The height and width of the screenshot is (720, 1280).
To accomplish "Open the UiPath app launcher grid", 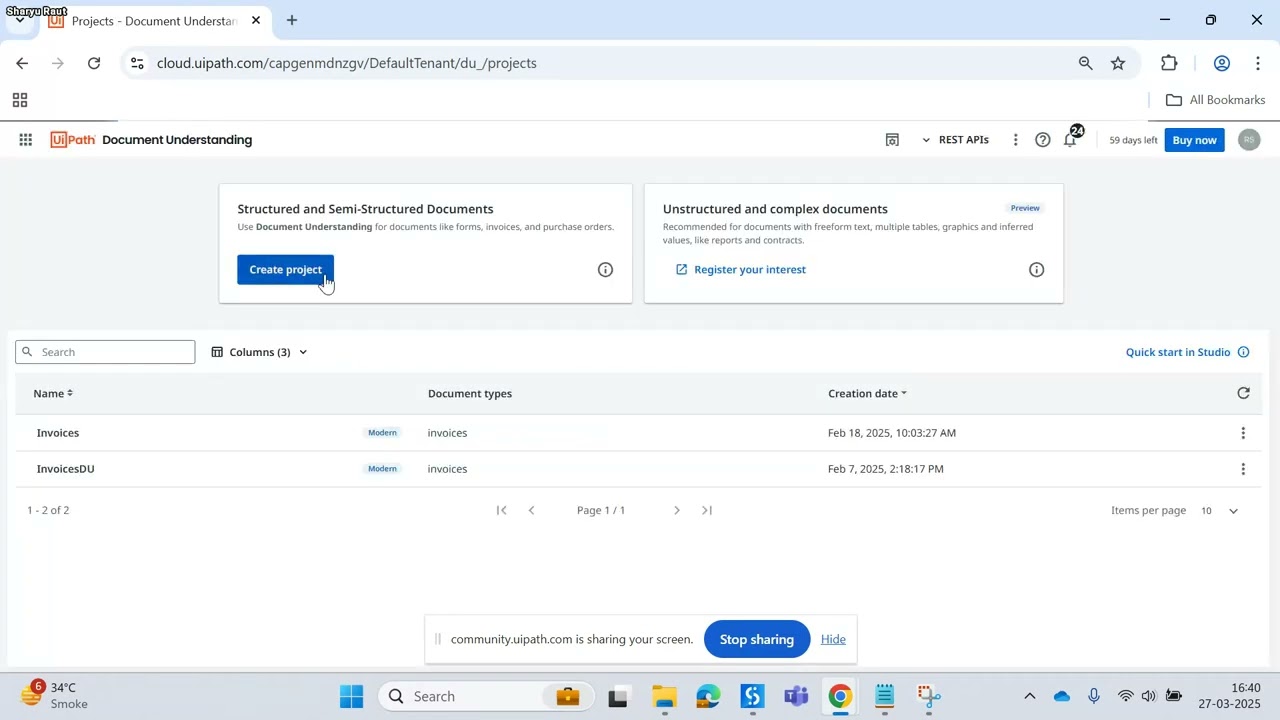I will tap(26, 140).
